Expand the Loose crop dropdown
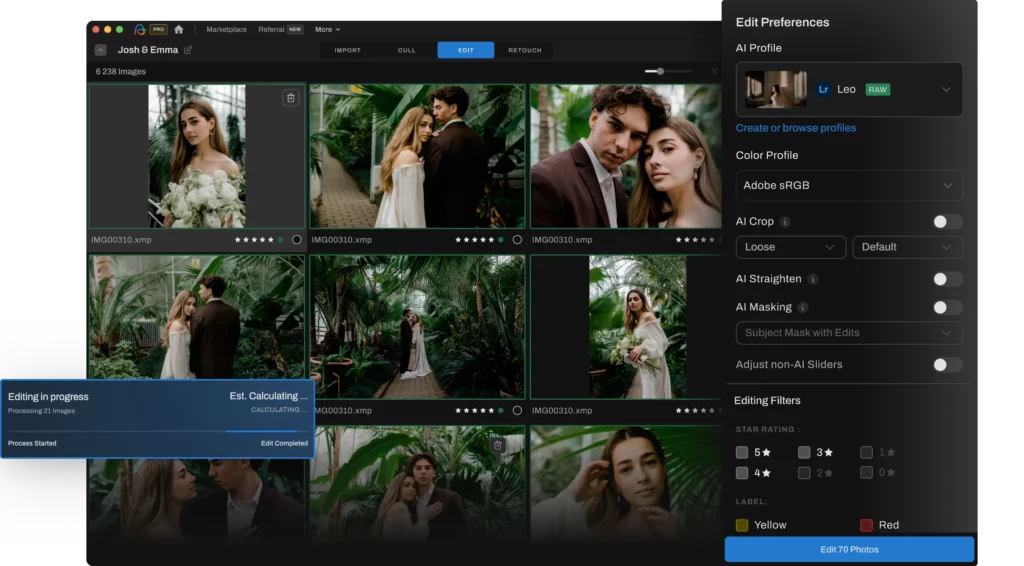Screen dimensions: 1024x566 pos(790,247)
